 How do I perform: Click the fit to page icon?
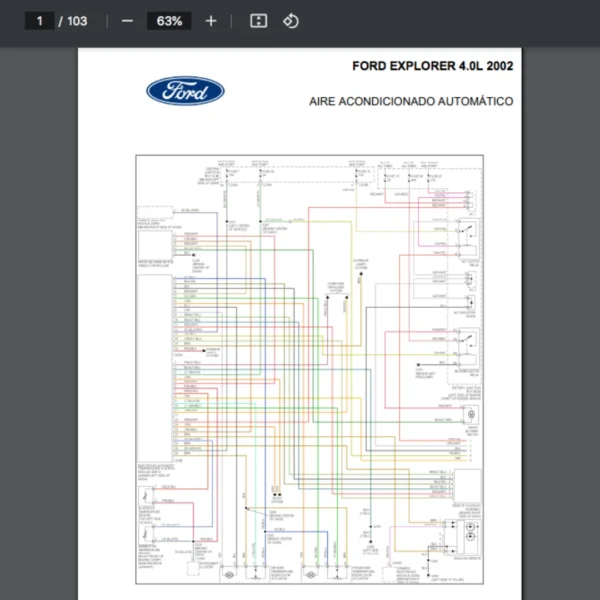[258, 21]
